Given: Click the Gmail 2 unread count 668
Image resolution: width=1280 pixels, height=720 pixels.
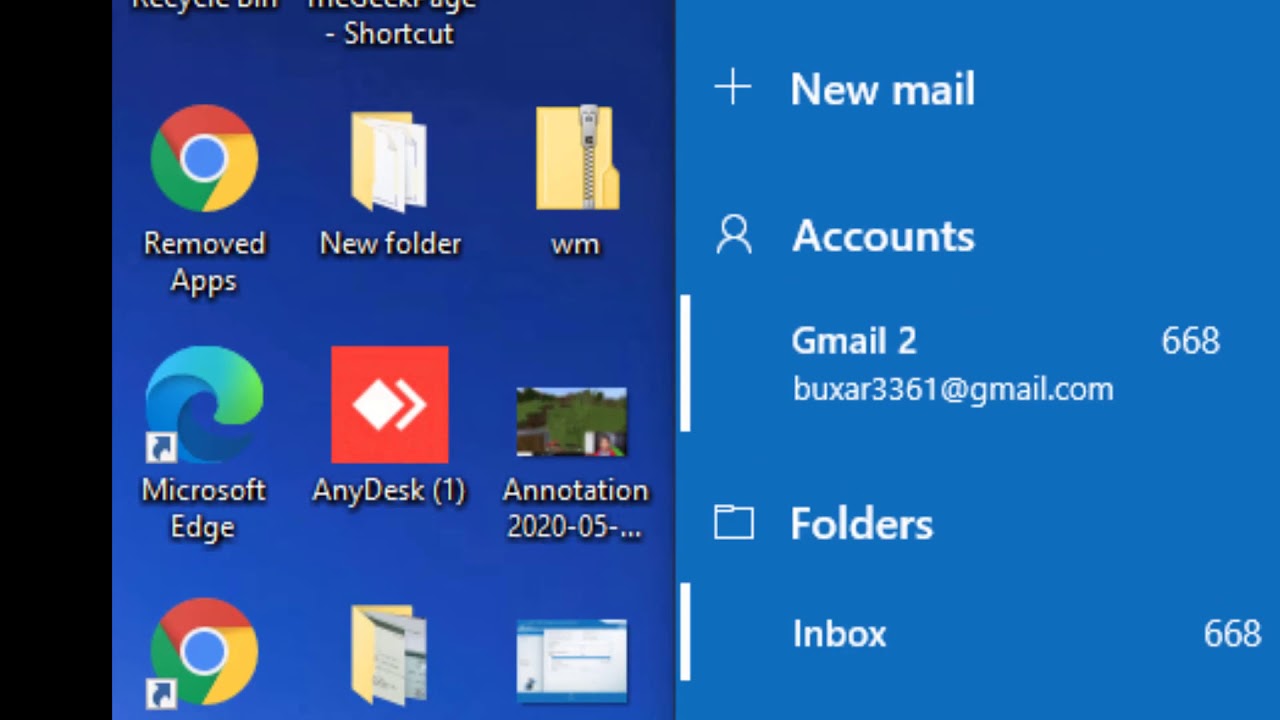Looking at the screenshot, I should (1190, 341).
